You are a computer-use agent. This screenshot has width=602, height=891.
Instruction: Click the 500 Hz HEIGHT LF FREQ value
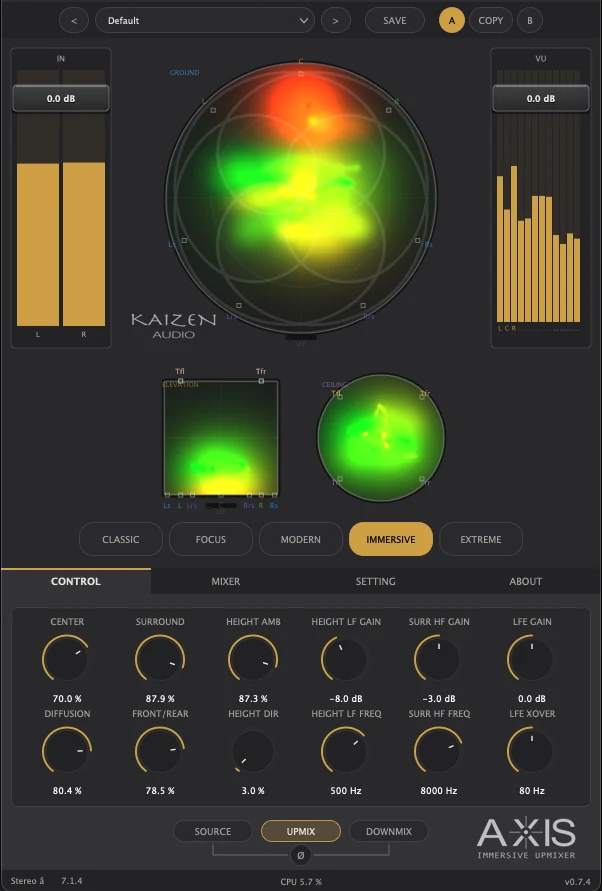[346, 790]
